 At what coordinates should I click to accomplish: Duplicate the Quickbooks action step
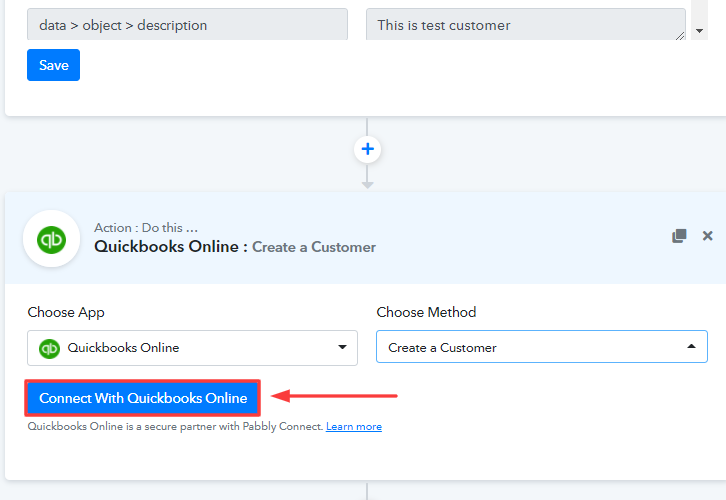click(x=679, y=236)
